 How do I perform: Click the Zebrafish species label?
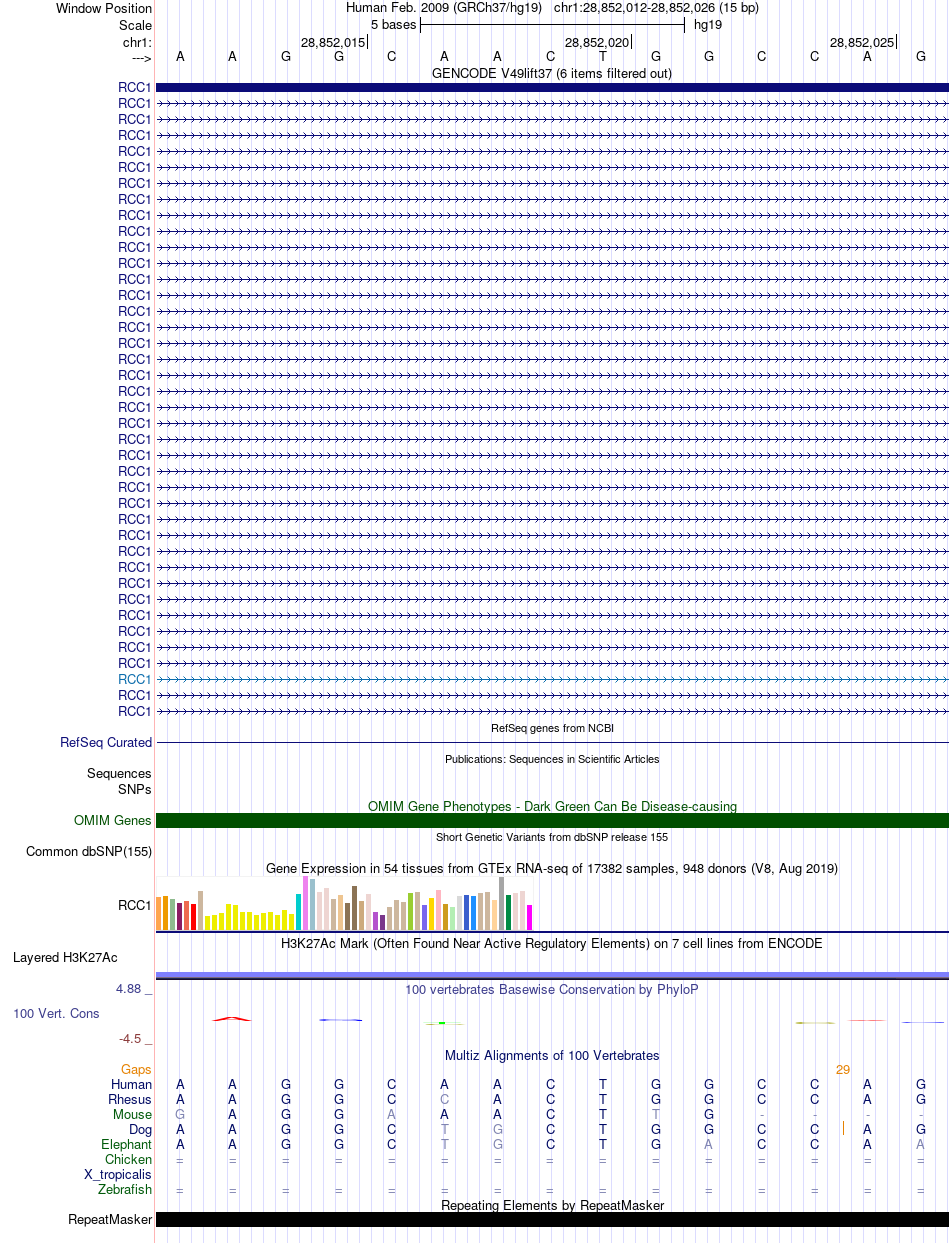(x=125, y=1190)
